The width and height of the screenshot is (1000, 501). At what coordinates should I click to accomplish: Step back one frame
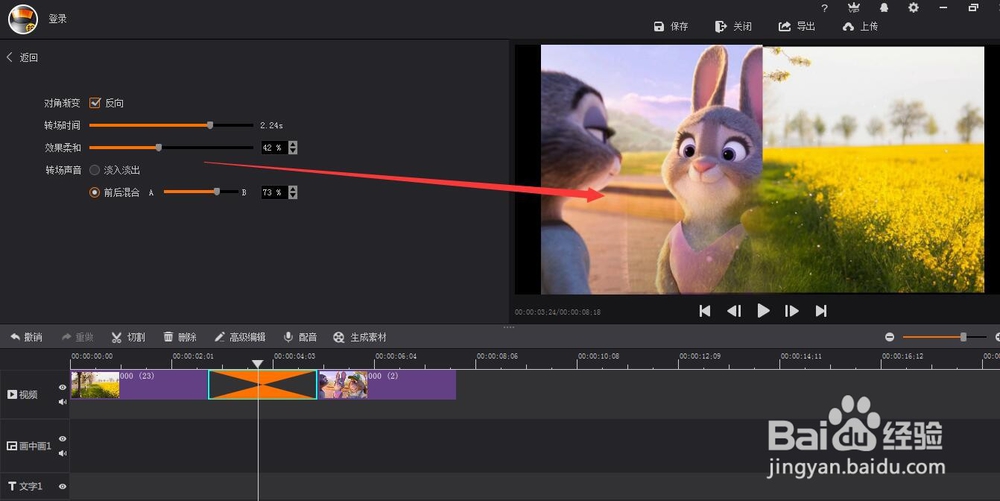734,311
